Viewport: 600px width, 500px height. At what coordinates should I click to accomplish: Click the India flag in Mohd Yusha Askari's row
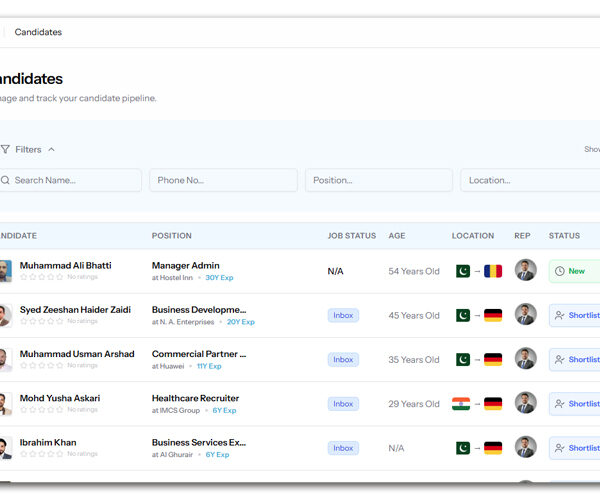coord(462,404)
